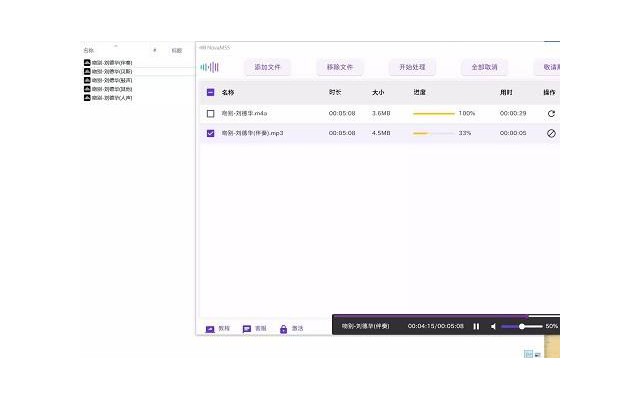640x400 pixels.
Task: Open the (人声) file in the file explorer list
Action: point(108,98)
